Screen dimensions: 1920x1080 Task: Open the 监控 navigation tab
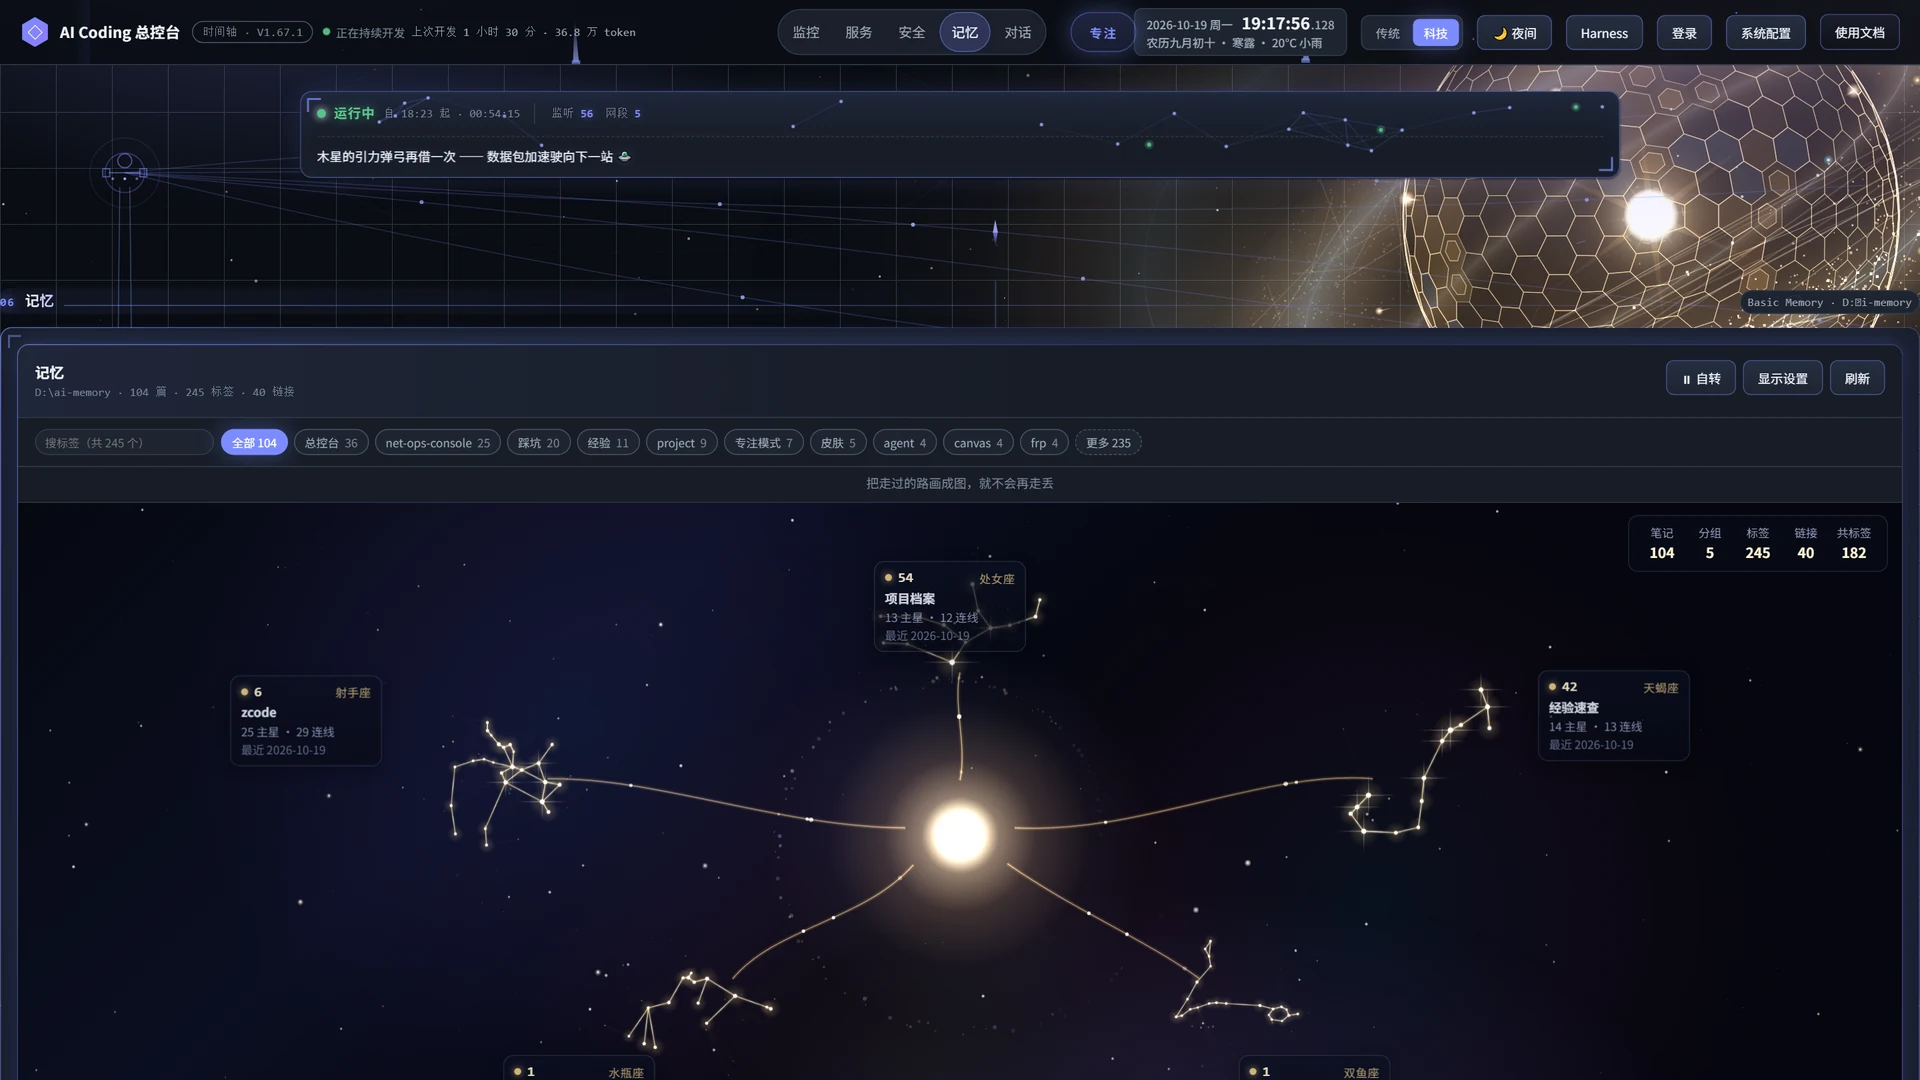click(806, 33)
